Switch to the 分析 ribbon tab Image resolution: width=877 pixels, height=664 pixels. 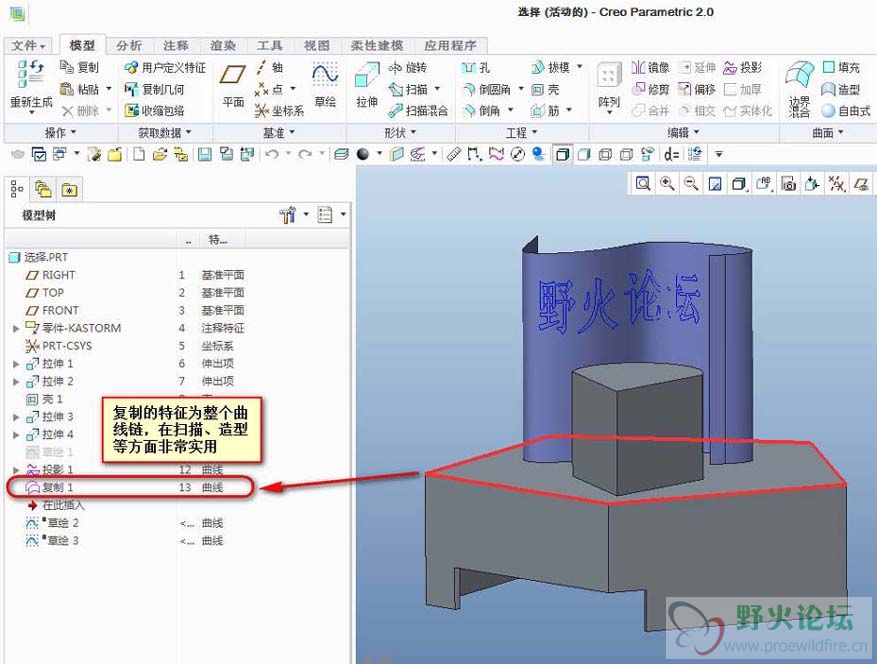[129, 46]
